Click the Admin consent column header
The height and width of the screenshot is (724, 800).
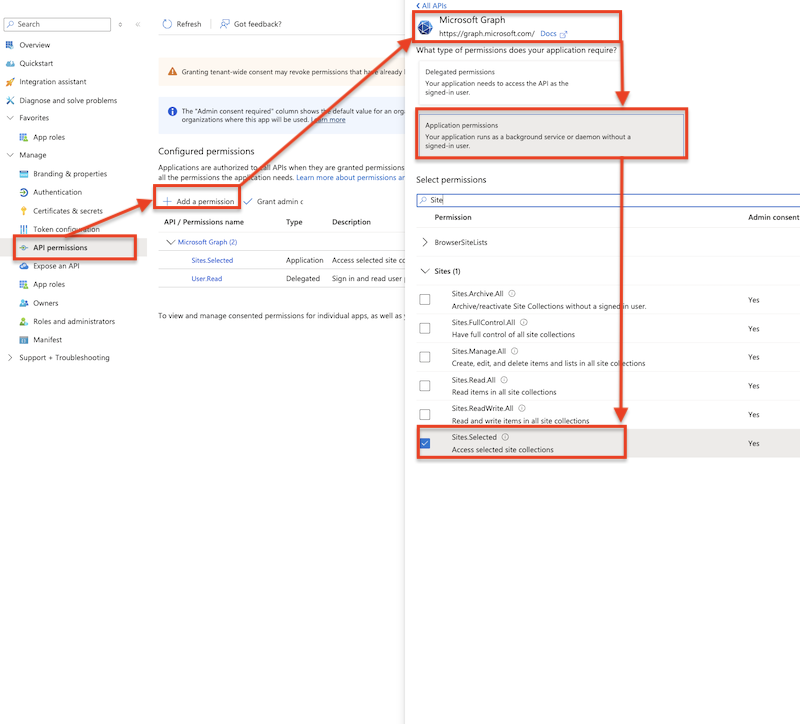pos(773,217)
